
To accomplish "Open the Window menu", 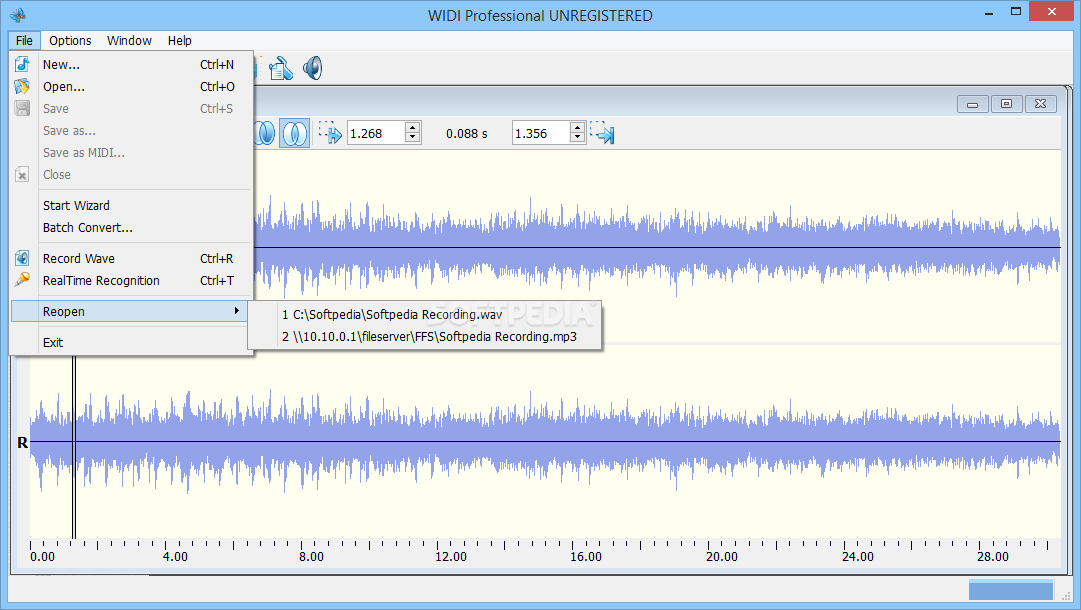I will (x=129, y=41).
